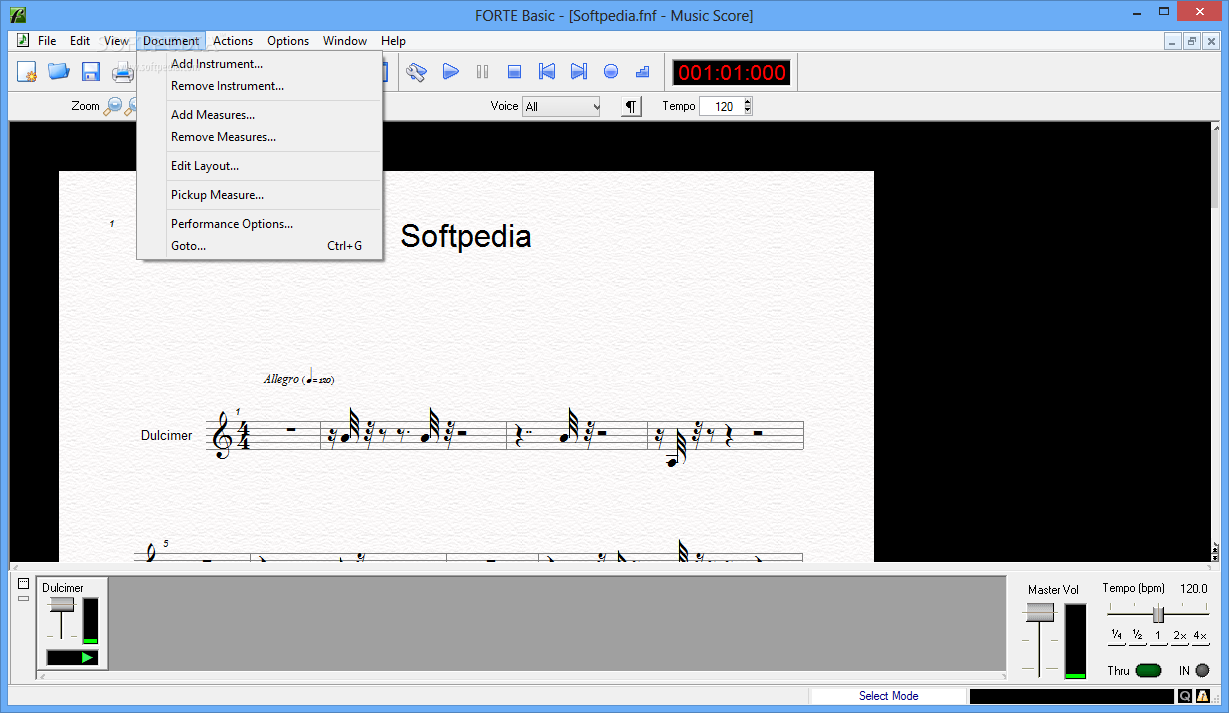Open the Help menu
The height and width of the screenshot is (713, 1229).
coord(393,41)
